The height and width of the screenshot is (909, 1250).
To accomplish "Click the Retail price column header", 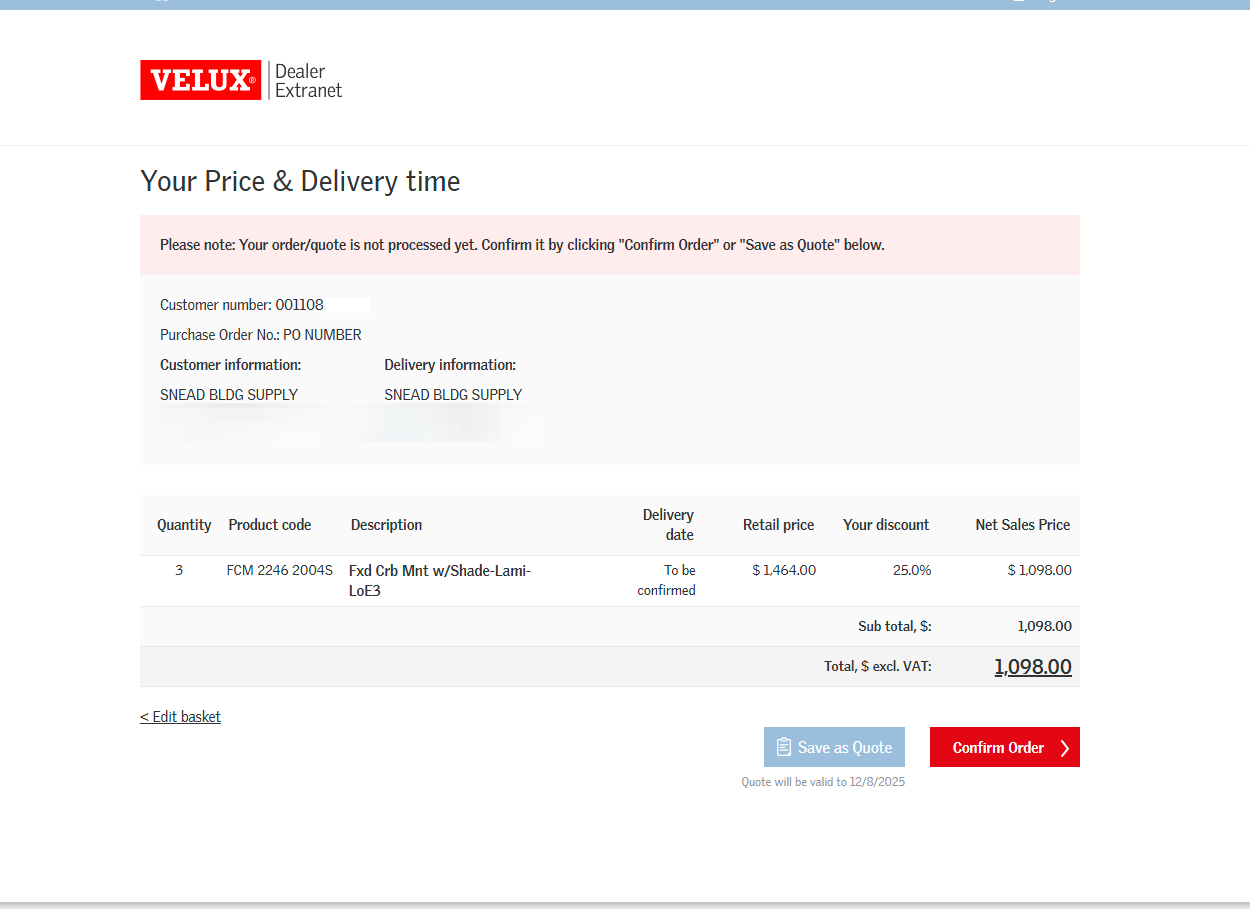I will (778, 525).
